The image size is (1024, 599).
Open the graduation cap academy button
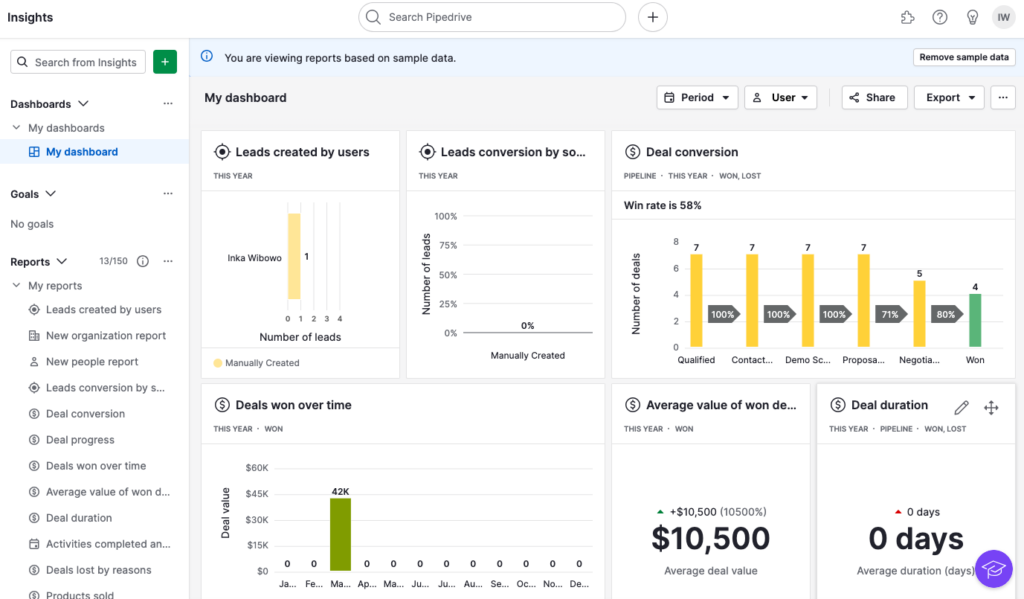(993, 569)
